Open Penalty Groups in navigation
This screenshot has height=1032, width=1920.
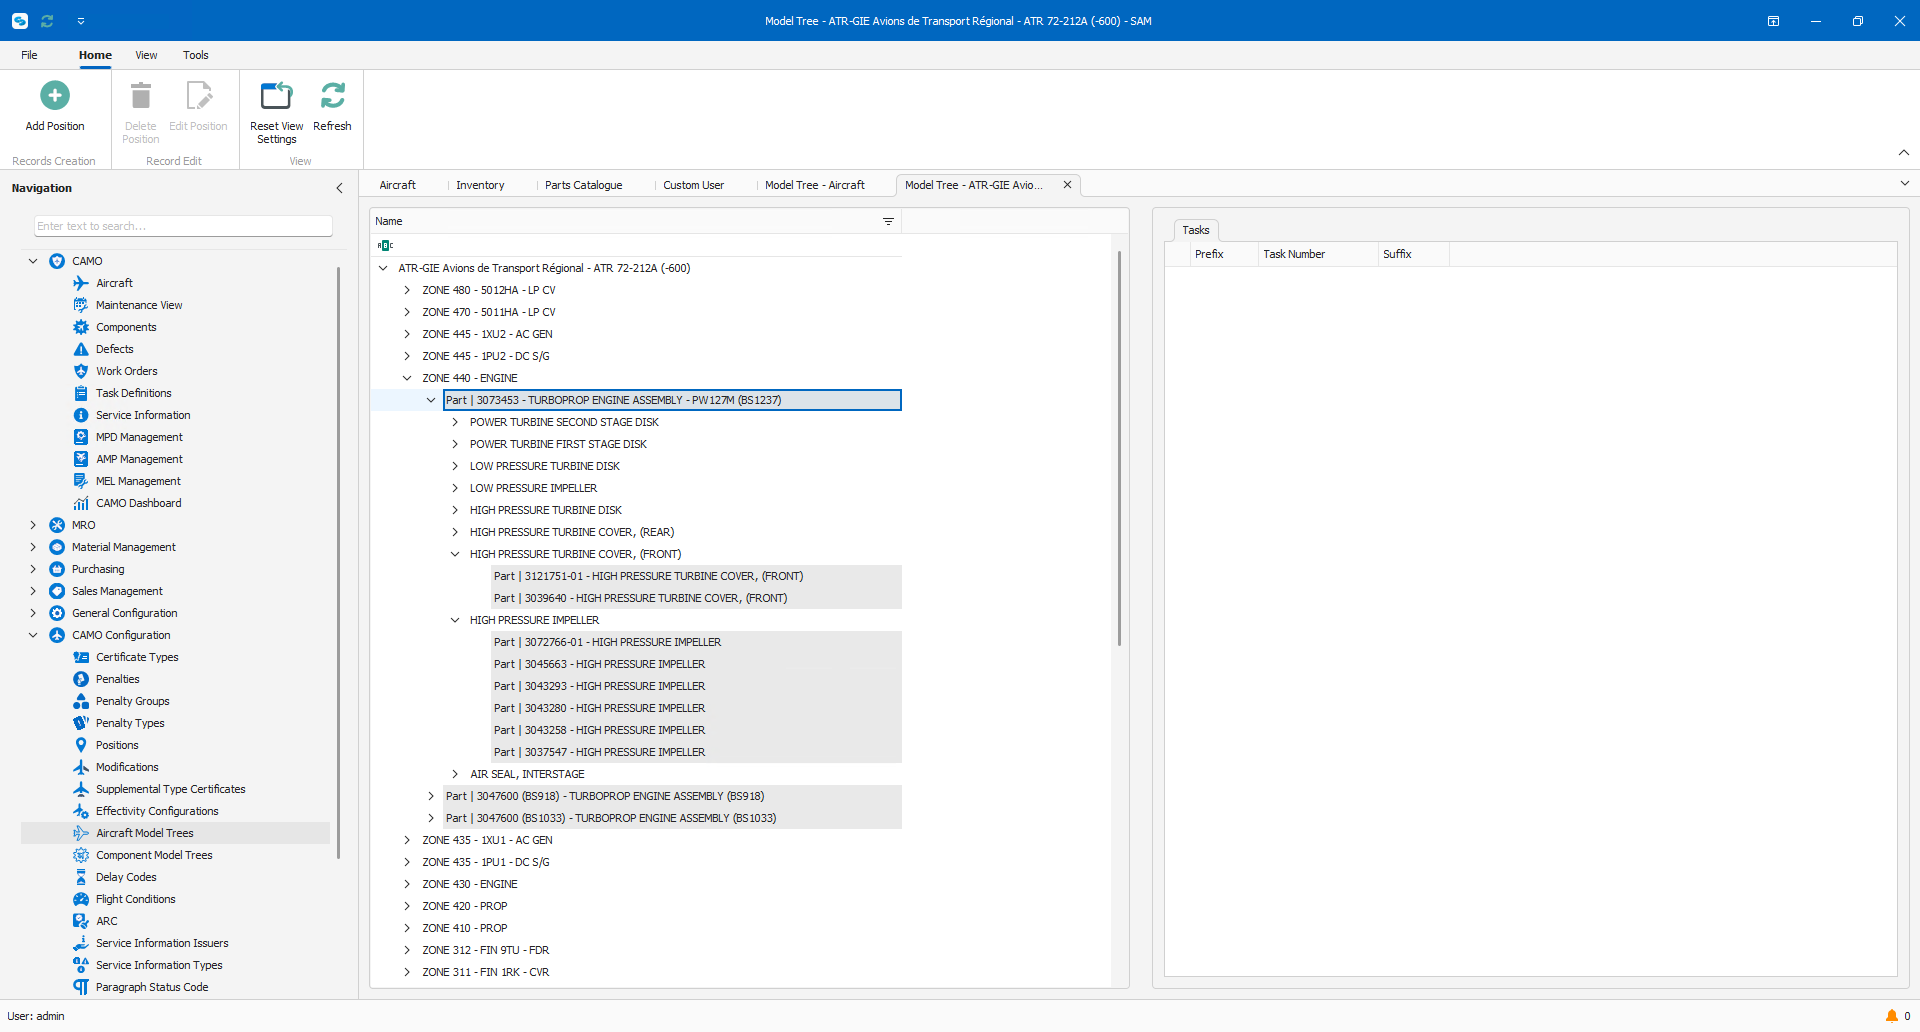[132, 701]
